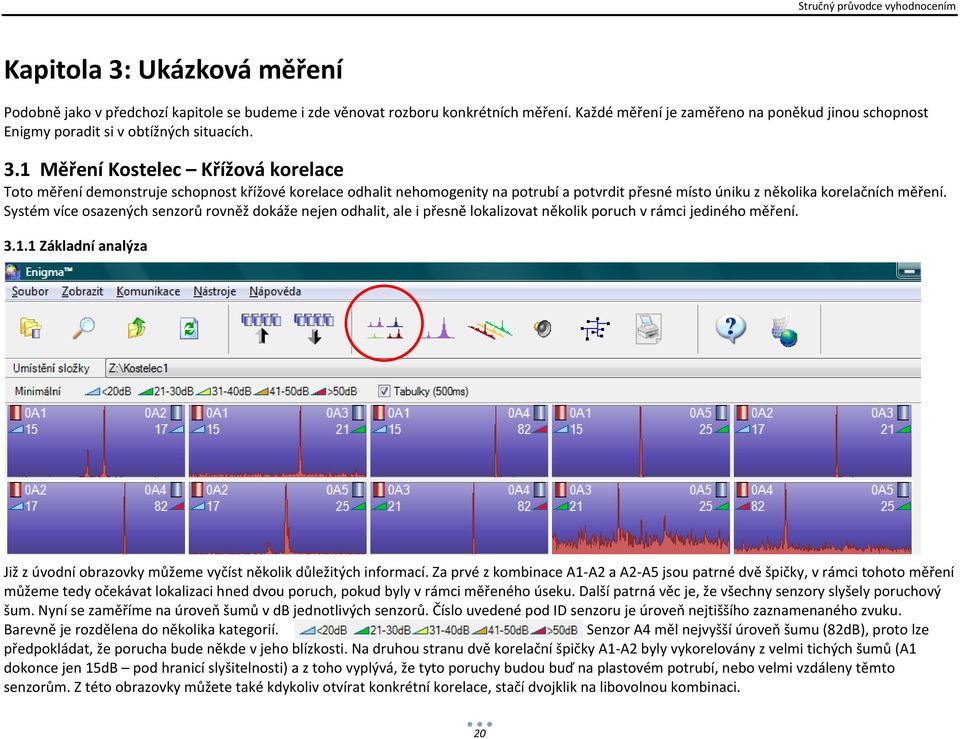Click the Minimální label
960x739 pixels.
point(37,391)
